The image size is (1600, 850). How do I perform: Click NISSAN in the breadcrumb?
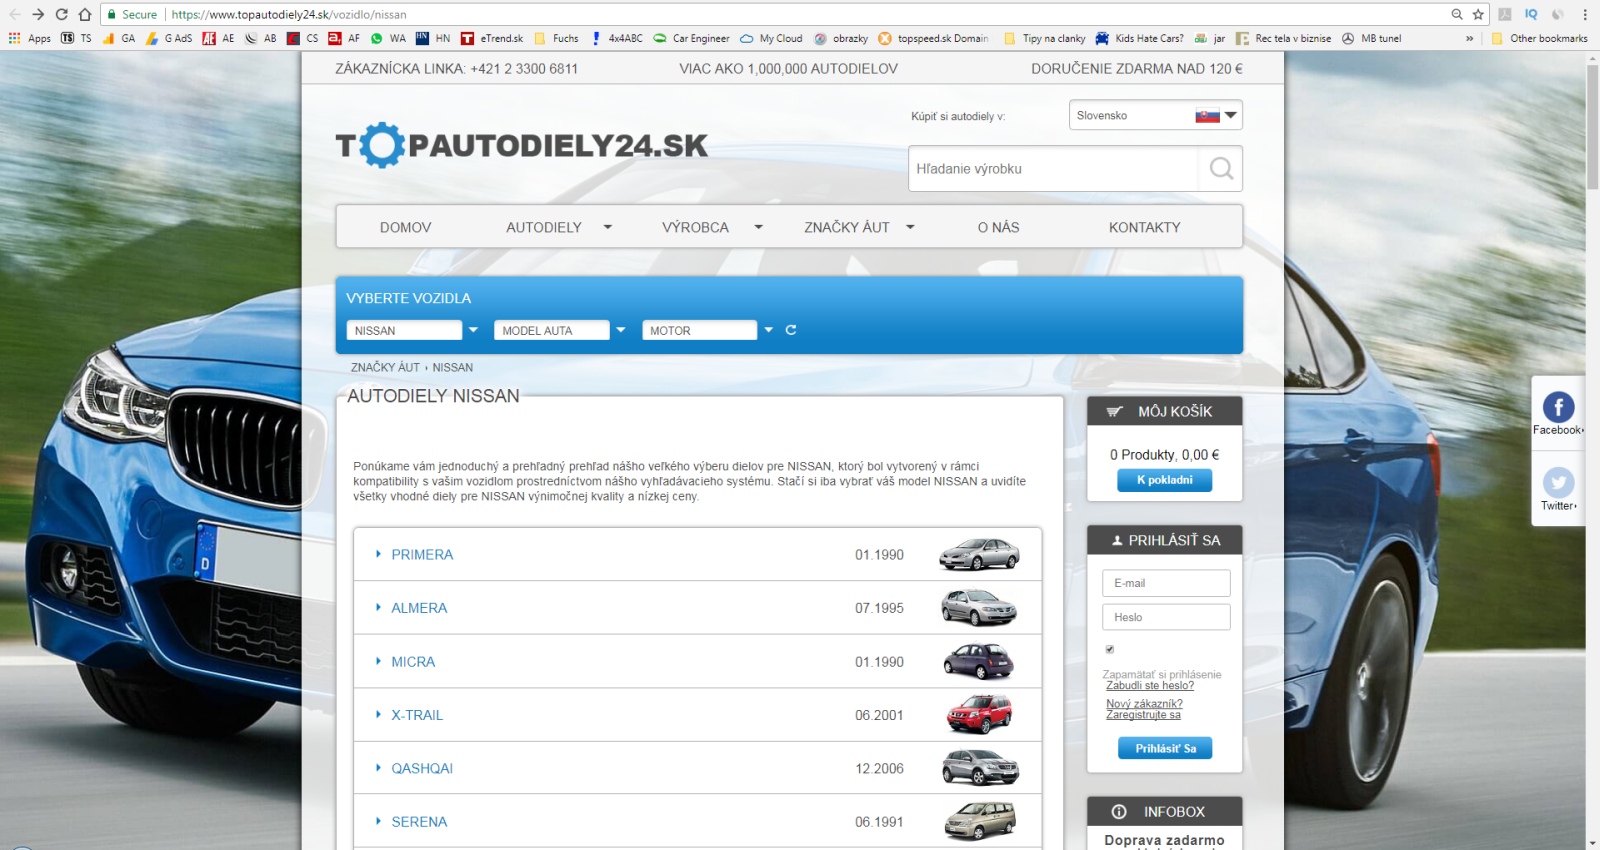(x=453, y=367)
